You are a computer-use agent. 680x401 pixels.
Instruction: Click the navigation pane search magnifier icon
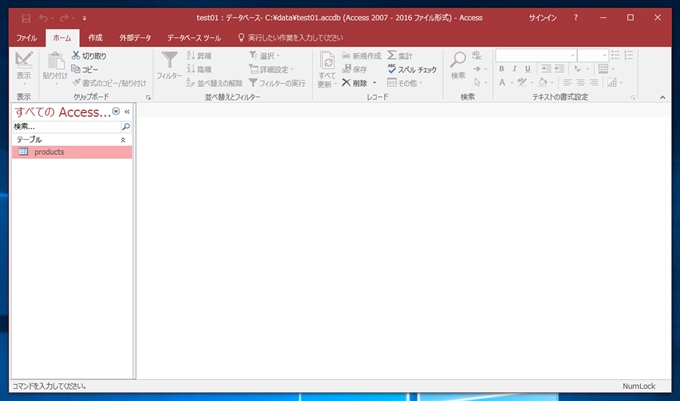[126, 127]
